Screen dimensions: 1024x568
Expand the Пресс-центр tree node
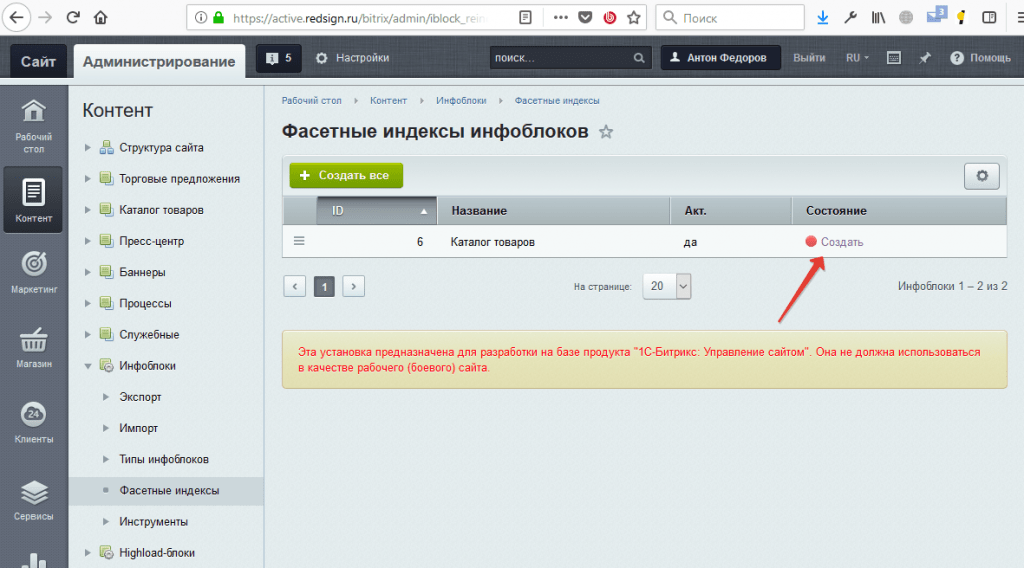coord(88,241)
